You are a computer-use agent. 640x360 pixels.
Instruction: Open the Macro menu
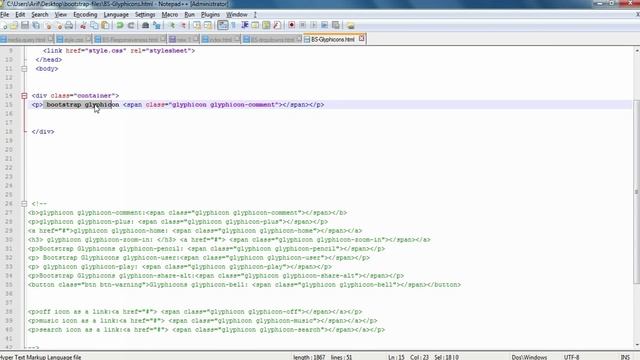(x=169, y=15)
